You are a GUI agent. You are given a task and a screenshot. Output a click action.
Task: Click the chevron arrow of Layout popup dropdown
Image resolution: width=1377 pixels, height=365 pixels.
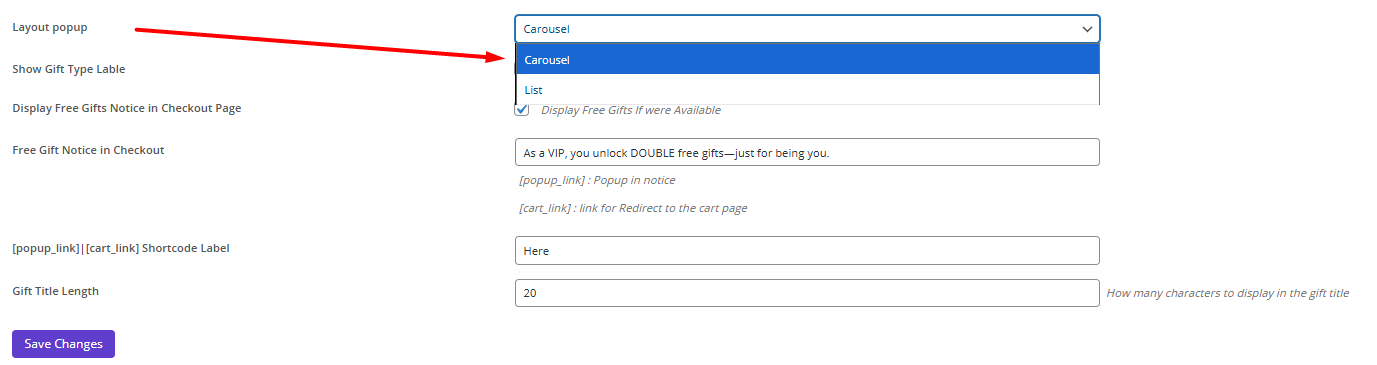pyautogui.click(x=1087, y=30)
